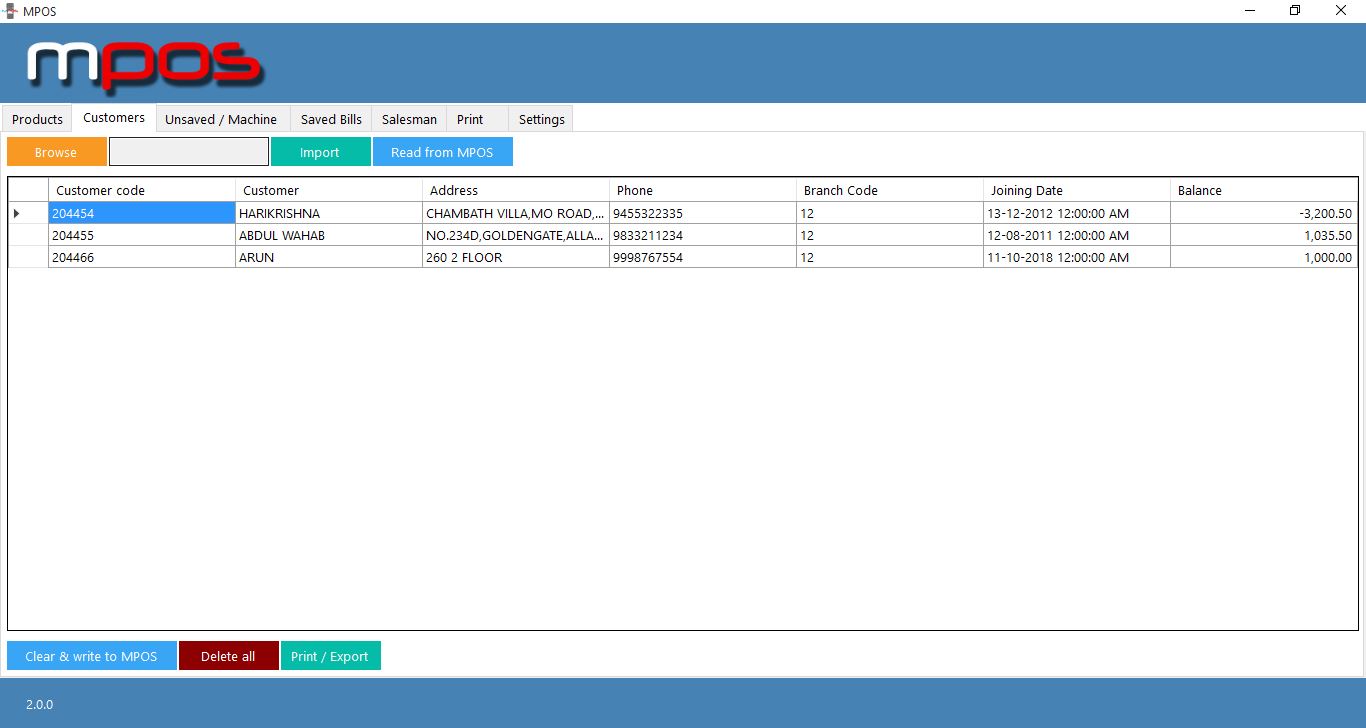Select the ABDUL WAHAB customer cell

click(328, 235)
